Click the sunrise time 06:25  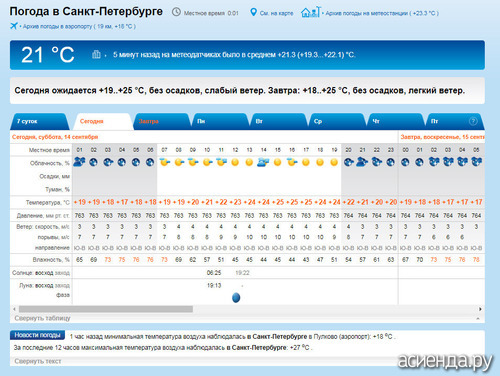point(214,273)
